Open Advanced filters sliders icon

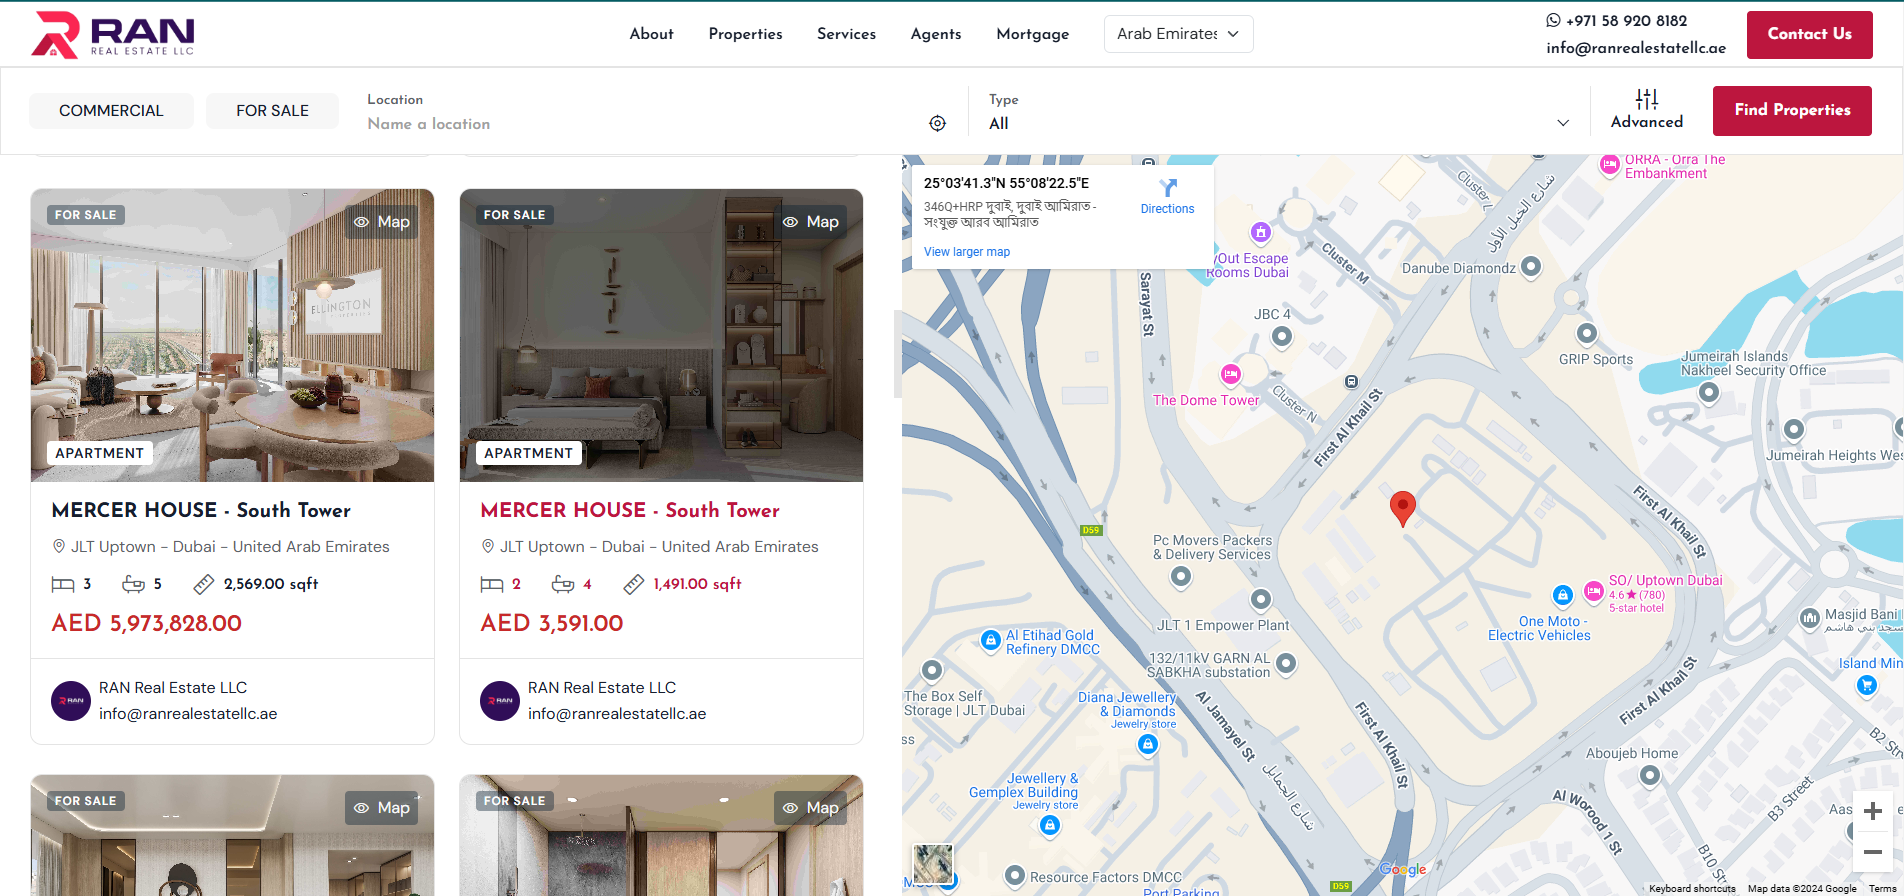[x=1646, y=99]
